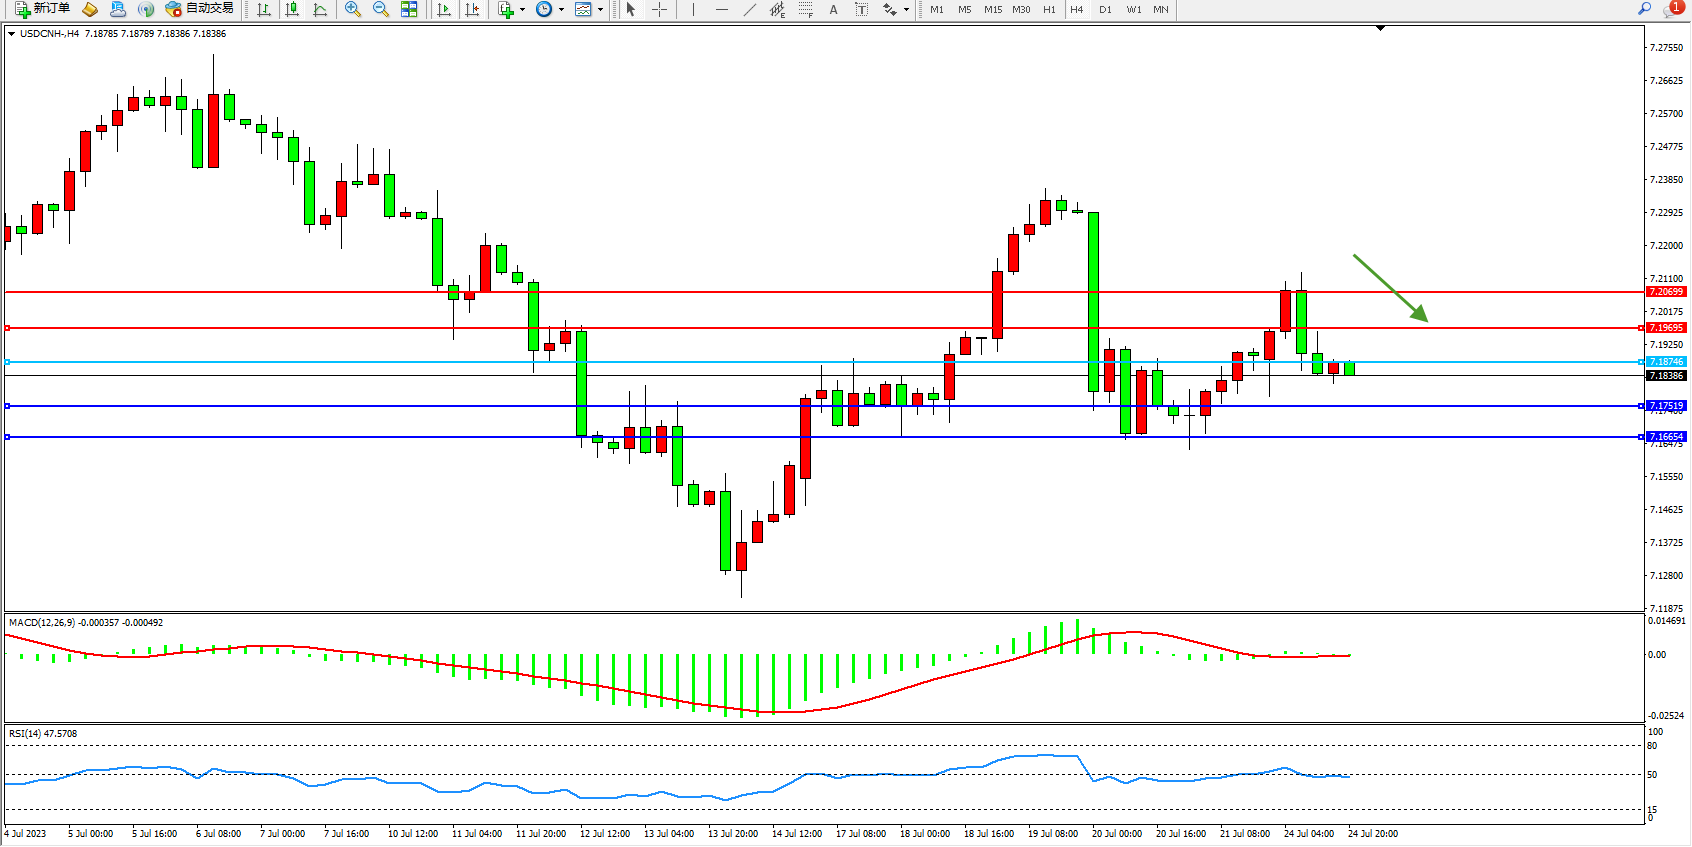This screenshot has width=1692, height=847.
Task: Switch chart to candlestick mode
Action: pyautogui.click(x=292, y=9)
